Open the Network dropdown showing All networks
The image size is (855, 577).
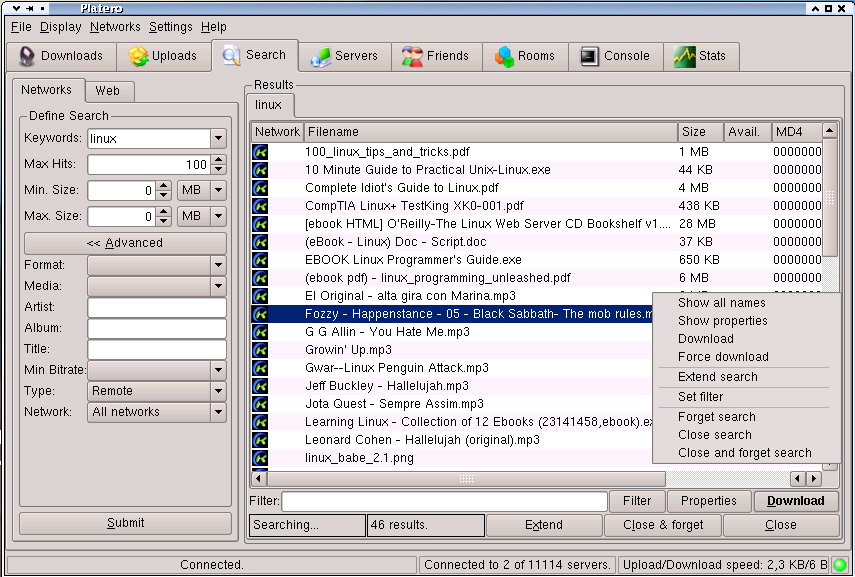(x=218, y=412)
